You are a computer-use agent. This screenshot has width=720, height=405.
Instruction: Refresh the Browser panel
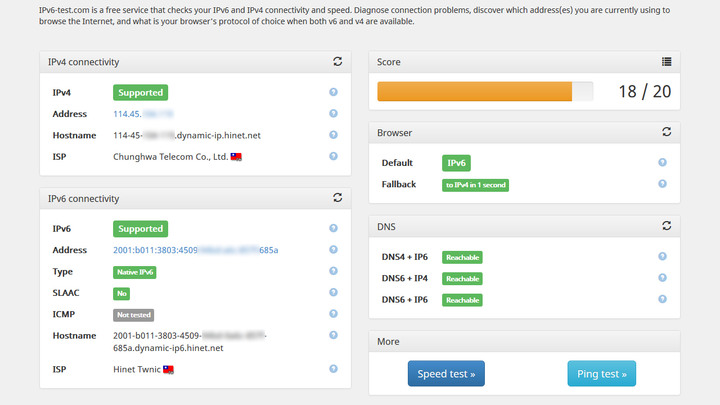667,132
